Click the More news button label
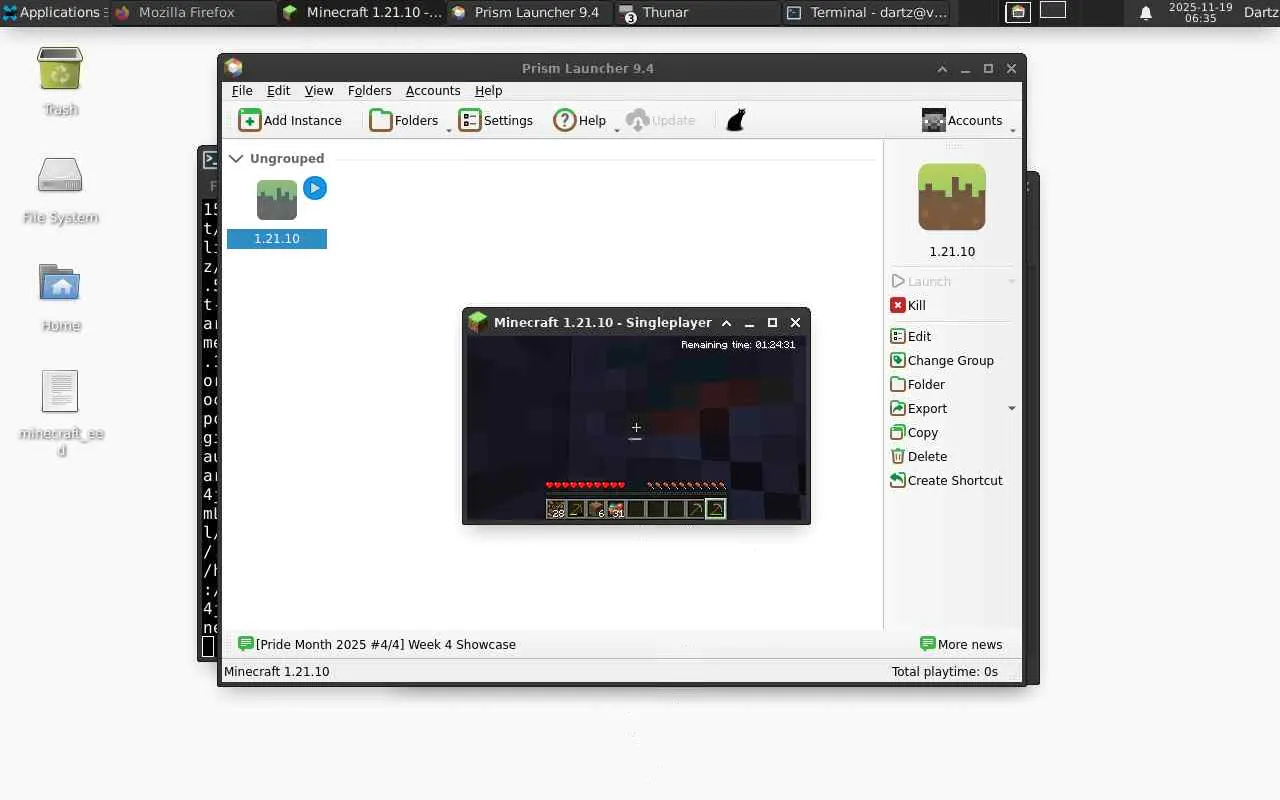This screenshot has width=1280, height=800. pos(970,644)
